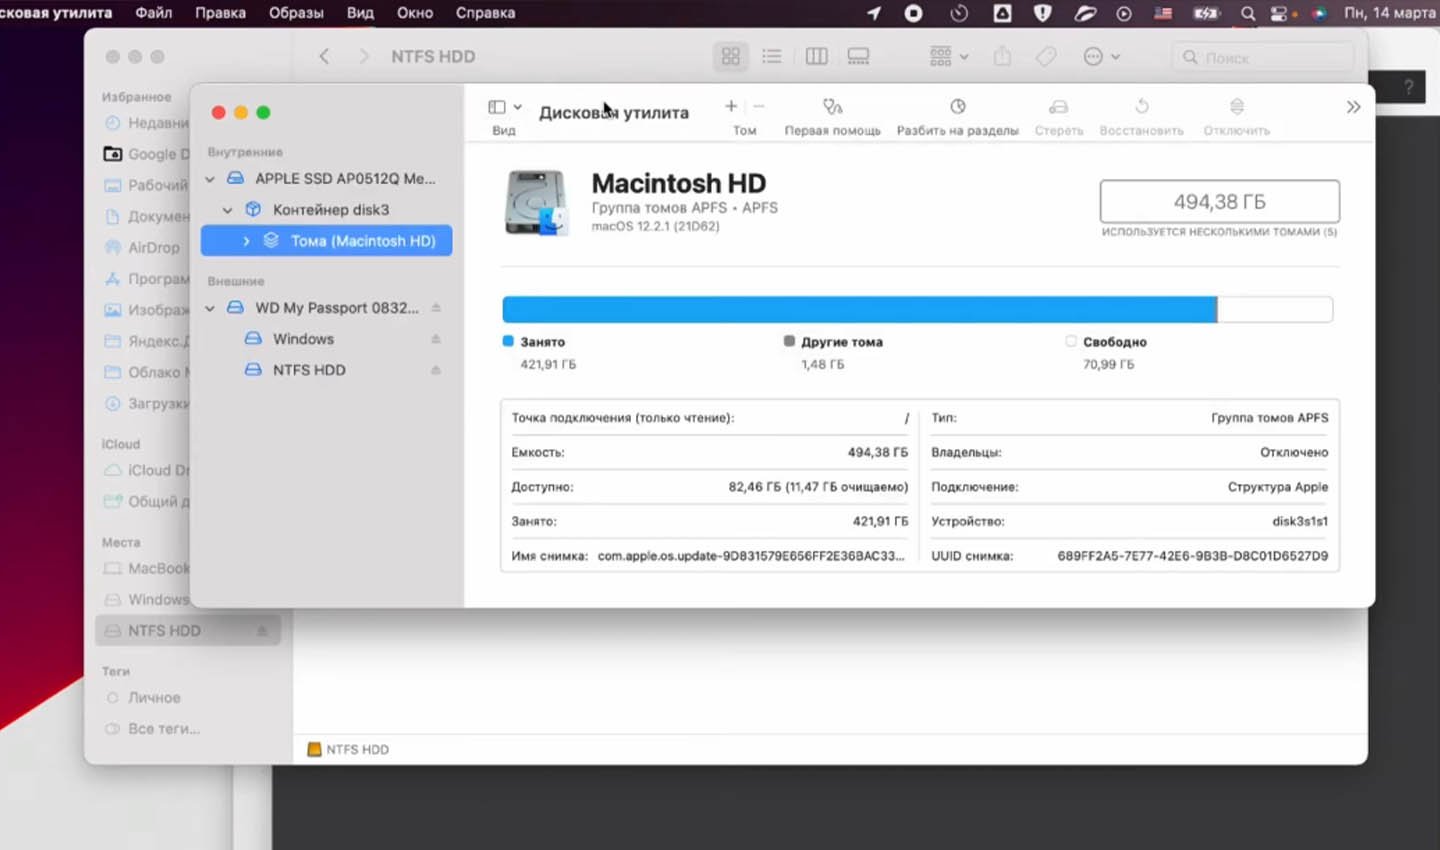Switch Finder to column view
This screenshot has width=1440, height=850.
[817, 57]
